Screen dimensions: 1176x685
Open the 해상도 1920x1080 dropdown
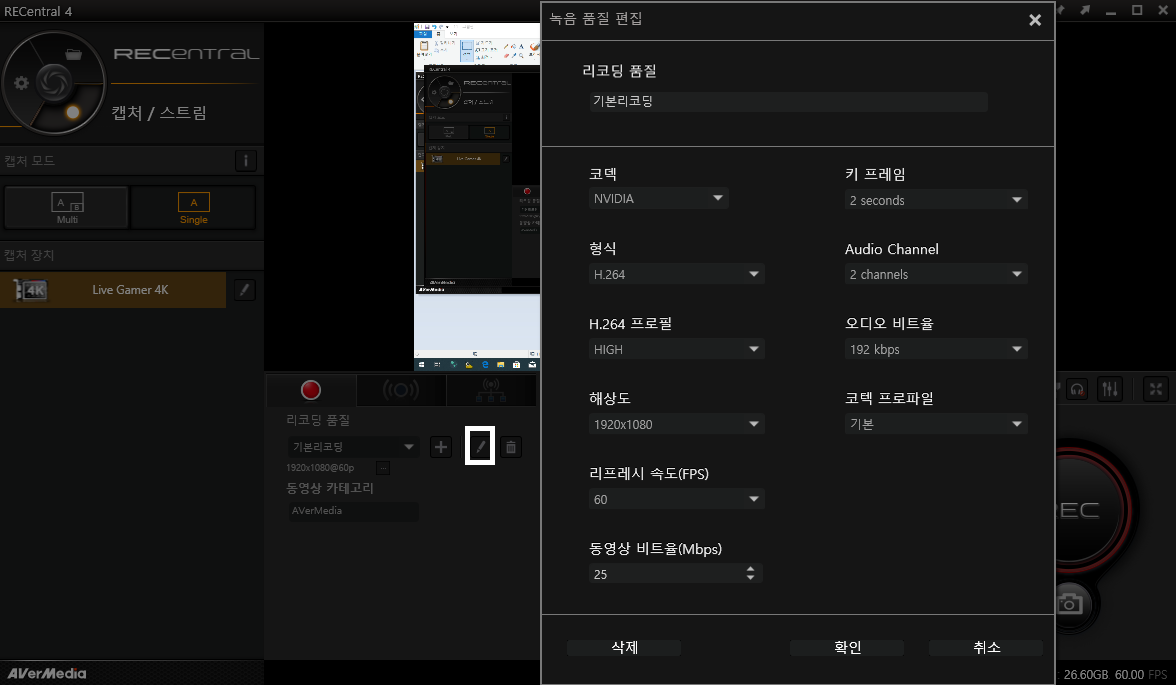click(x=676, y=424)
